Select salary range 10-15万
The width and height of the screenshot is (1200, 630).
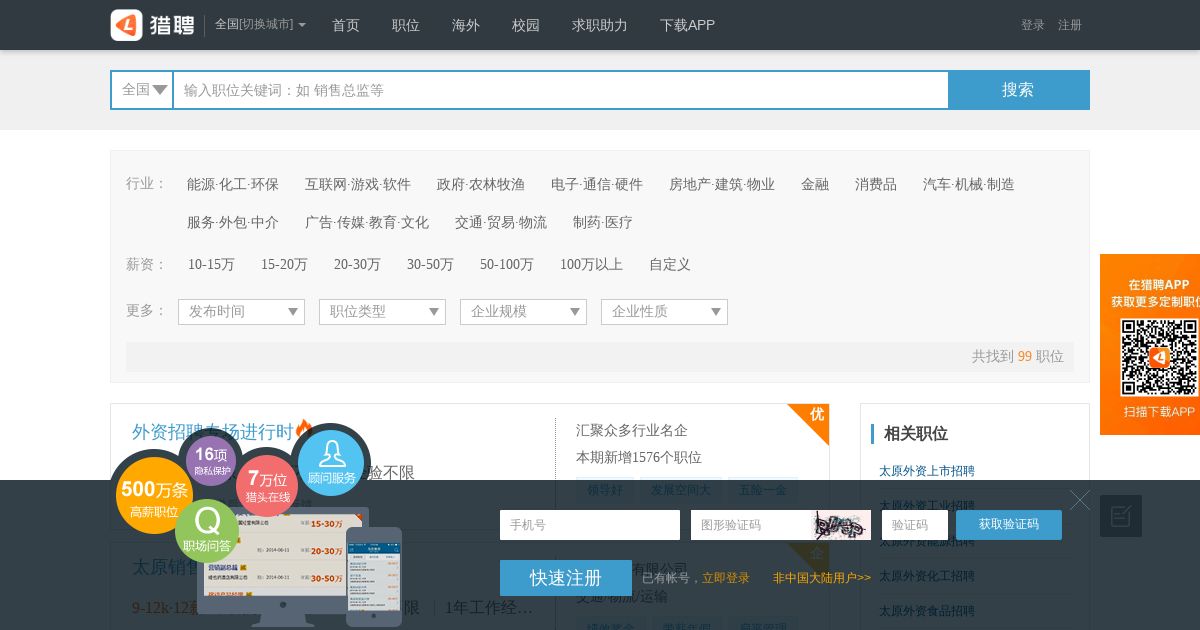[211, 264]
